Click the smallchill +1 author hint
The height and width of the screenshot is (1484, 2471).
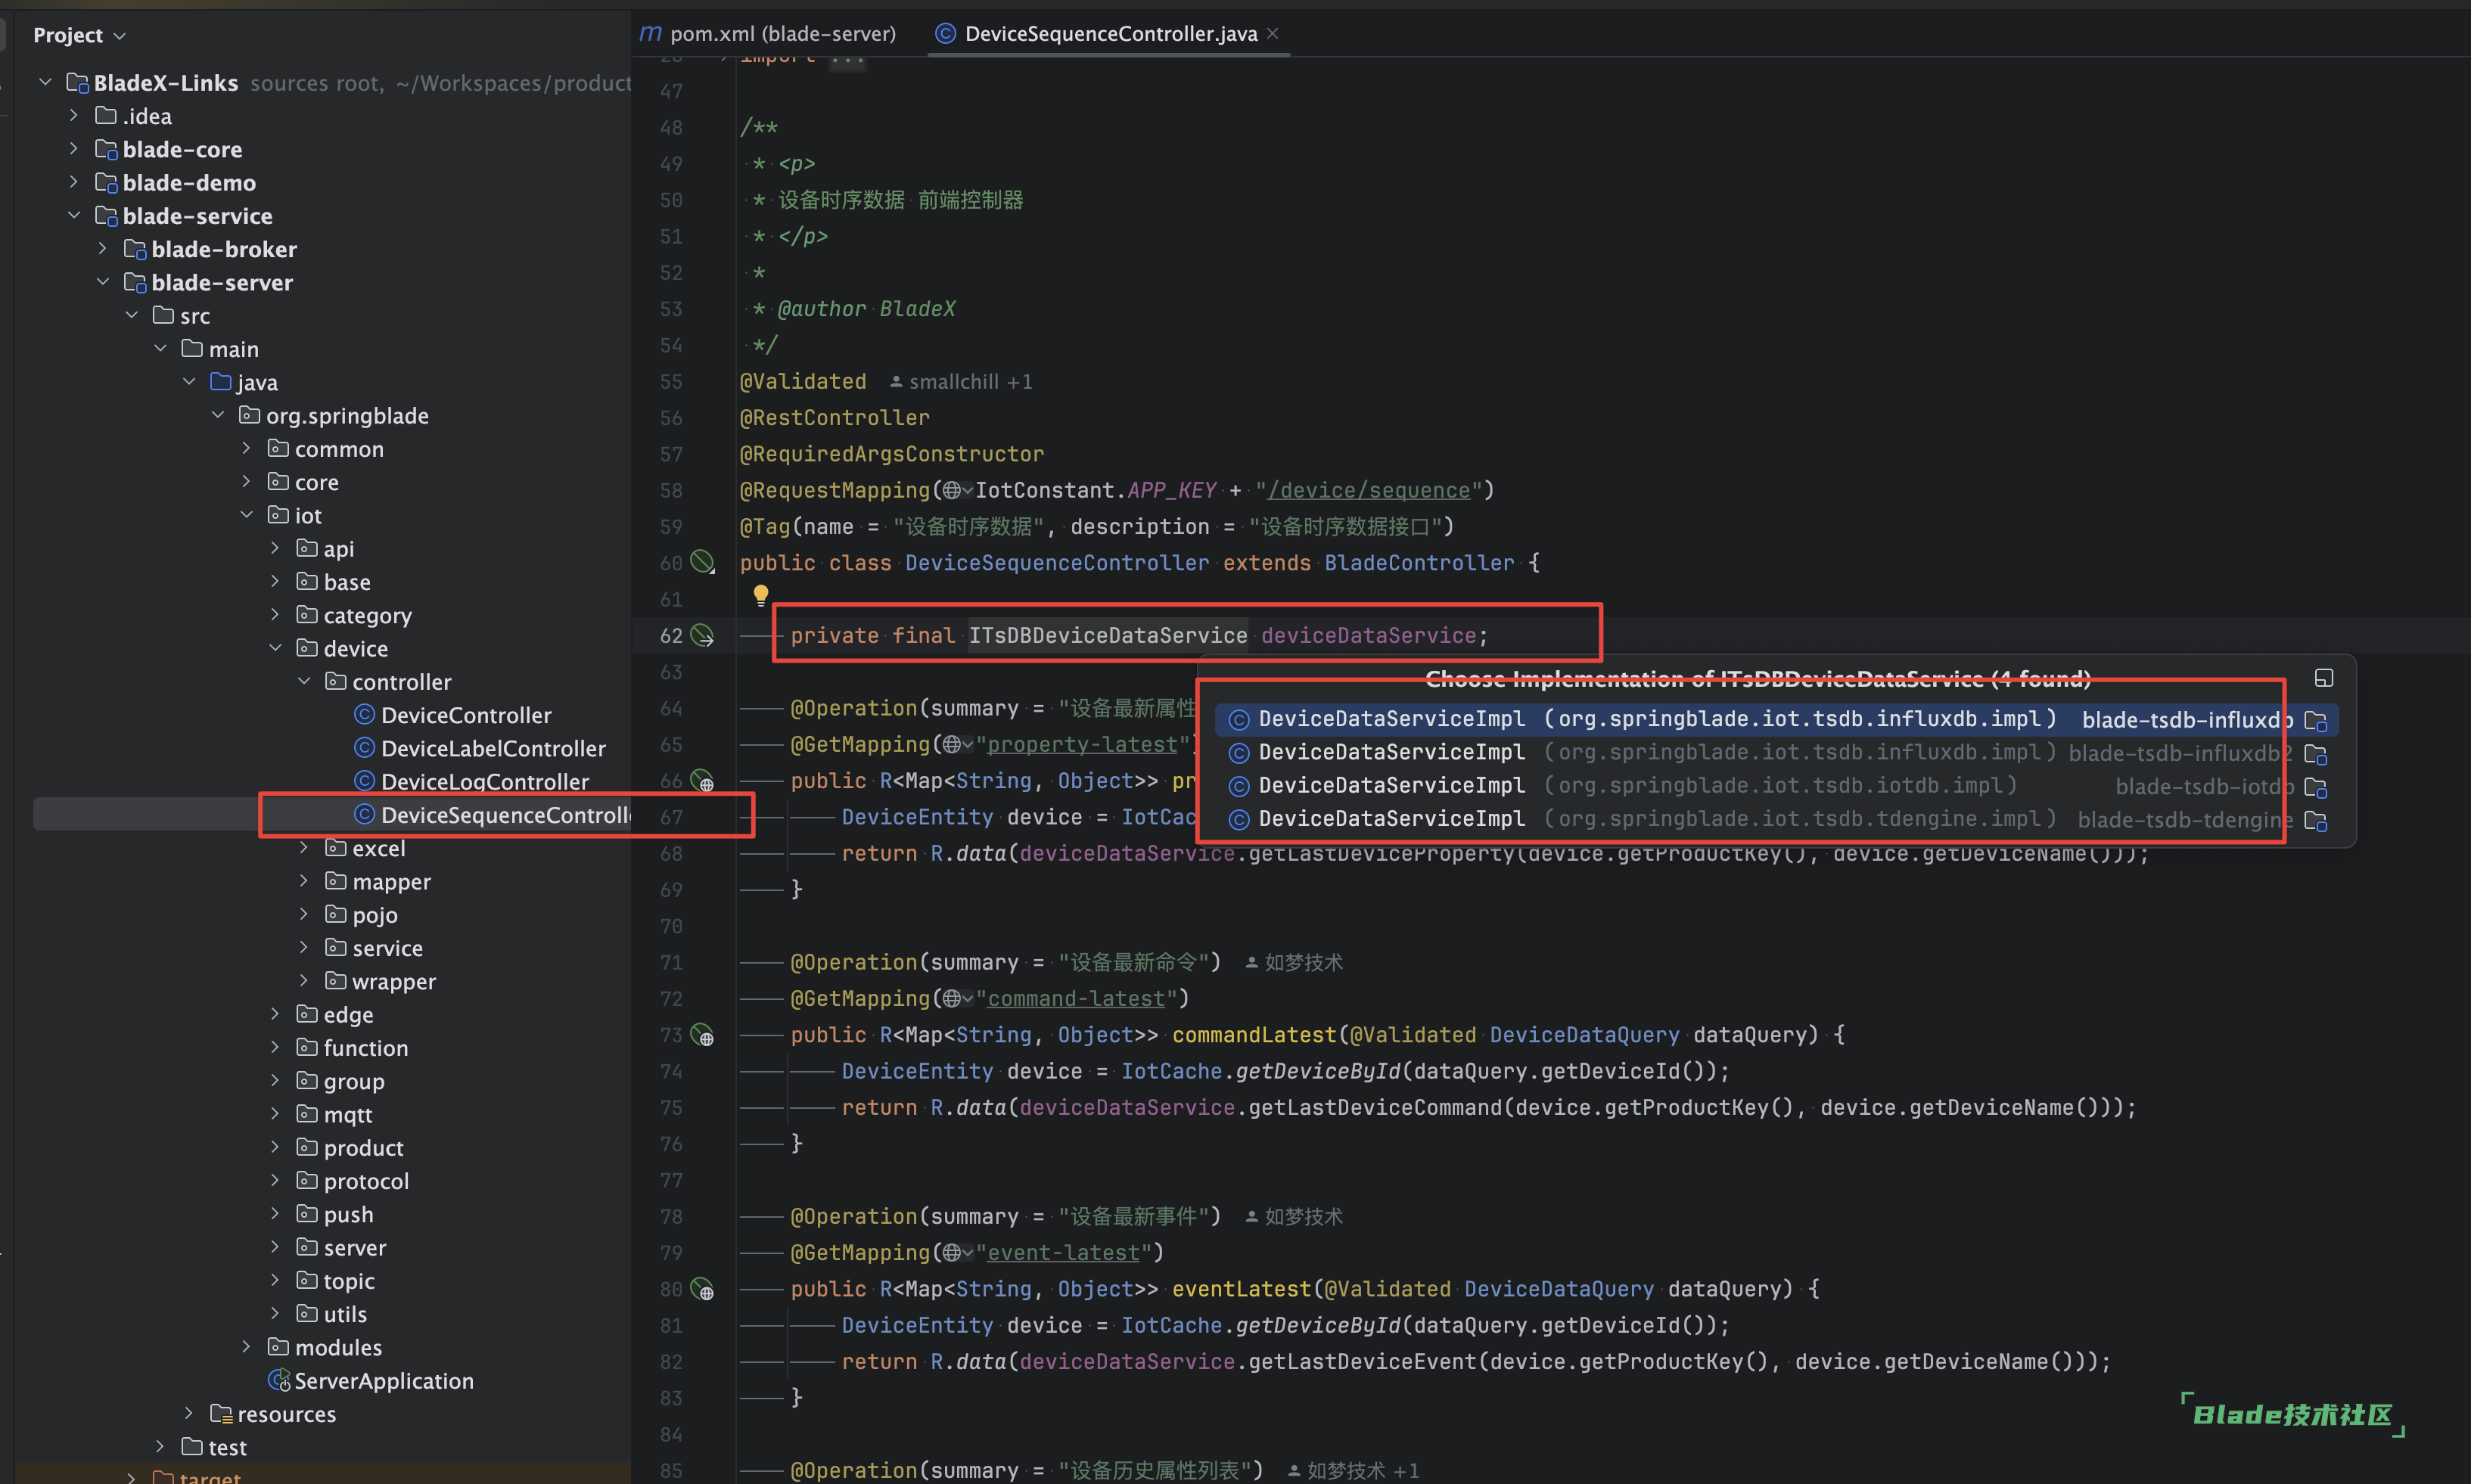[961, 381]
